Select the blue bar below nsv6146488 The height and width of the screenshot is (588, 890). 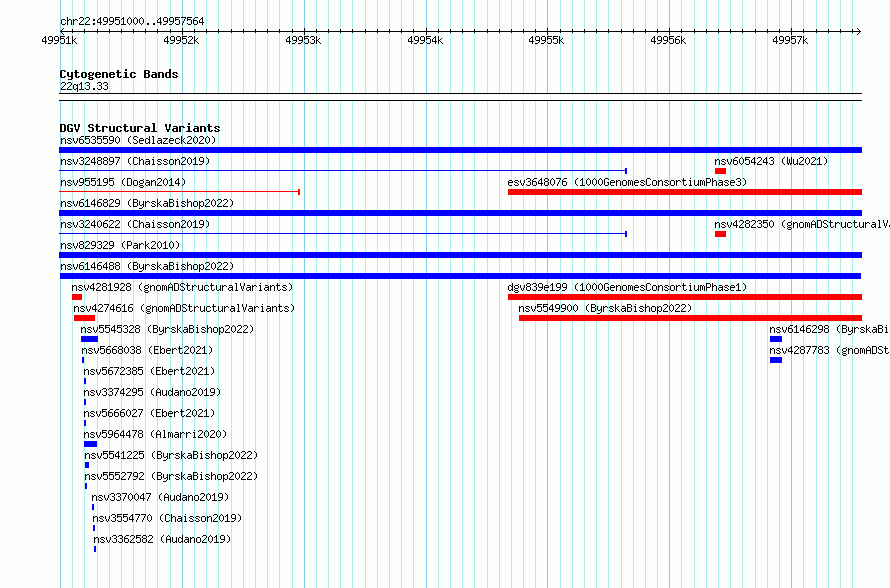coord(460,276)
